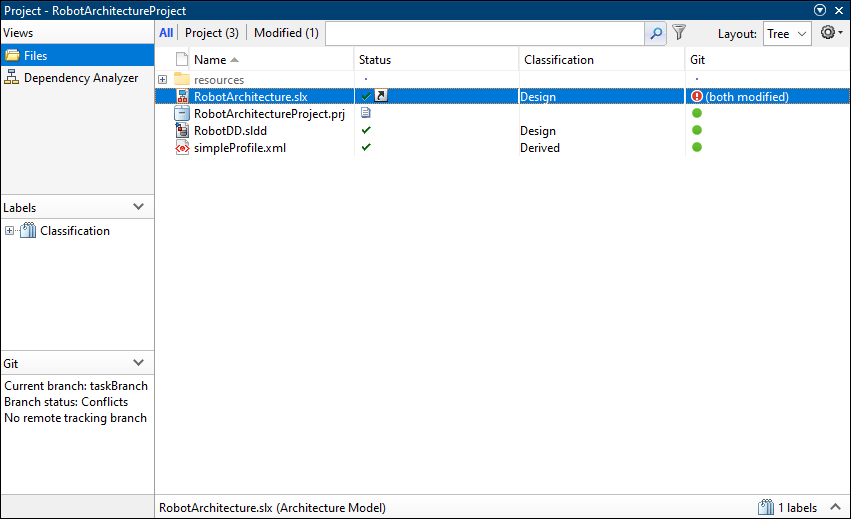
Task: Sort by the Name column header
Action: (x=210, y=60)
